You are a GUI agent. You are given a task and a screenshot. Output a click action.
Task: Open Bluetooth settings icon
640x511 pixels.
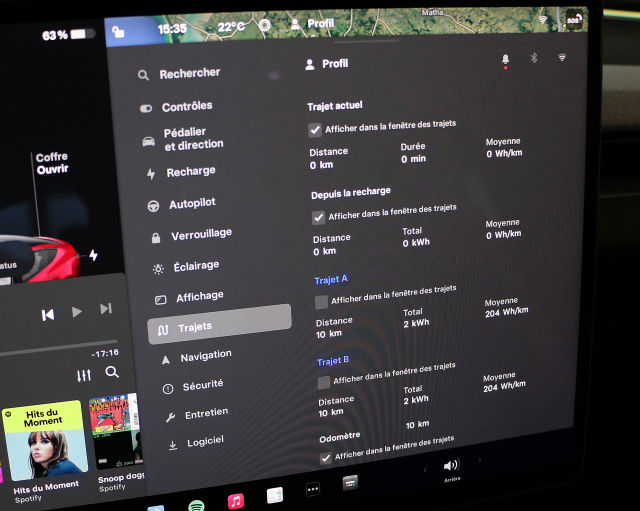click(x=534, y=58)
